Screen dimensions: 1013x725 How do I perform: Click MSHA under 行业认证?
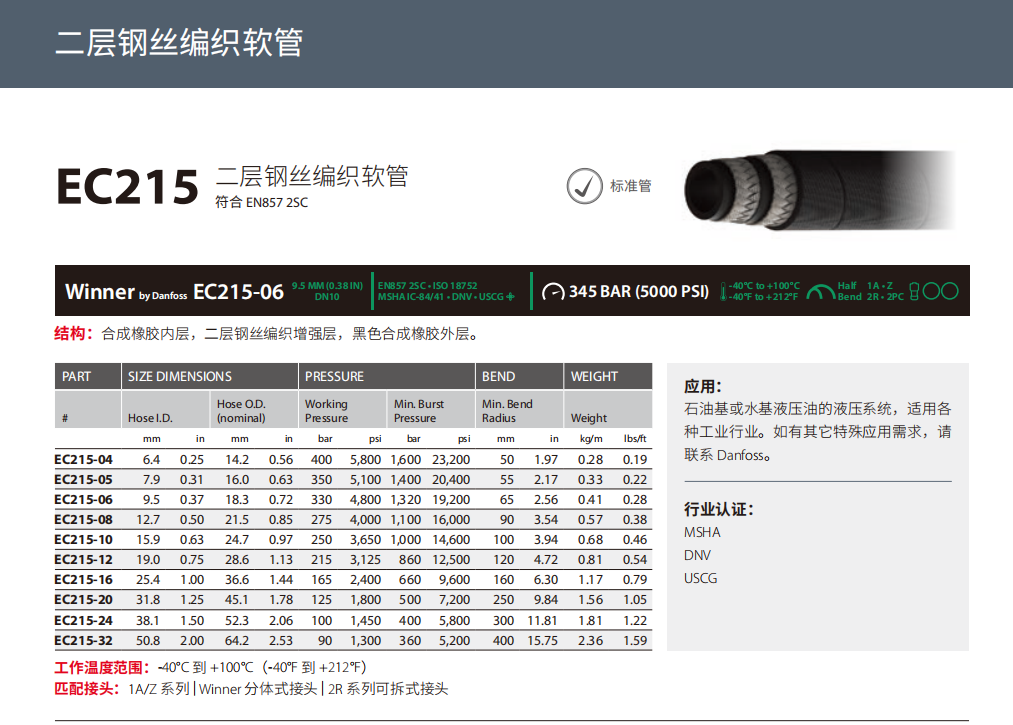click(x=702, y=532)
